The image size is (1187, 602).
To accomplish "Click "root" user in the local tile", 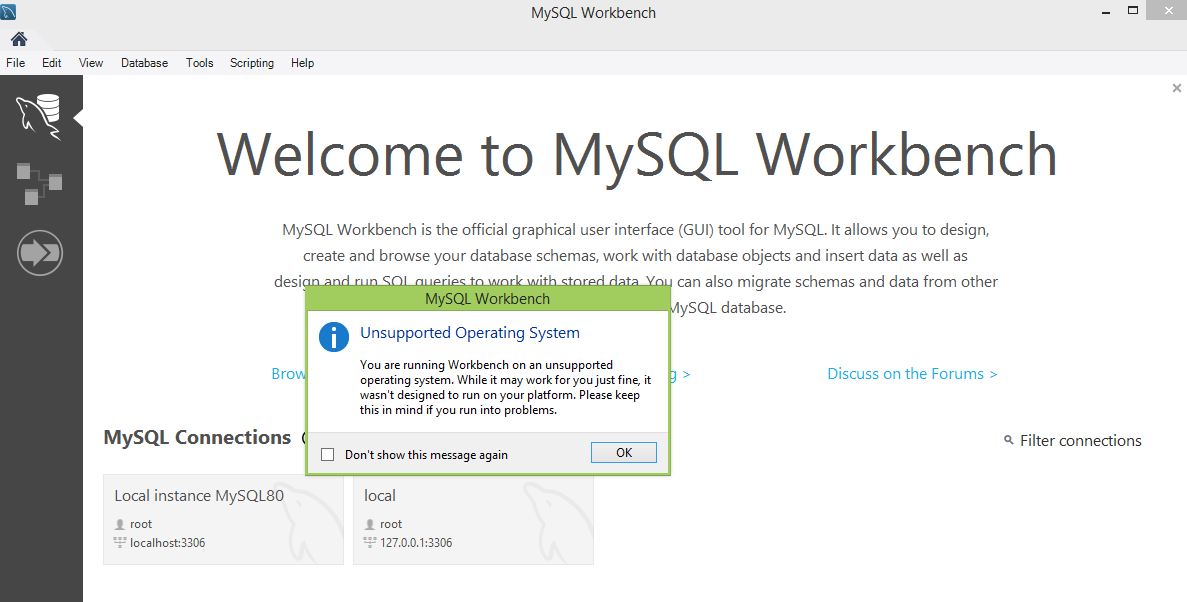I will click(x=391, y=524).
